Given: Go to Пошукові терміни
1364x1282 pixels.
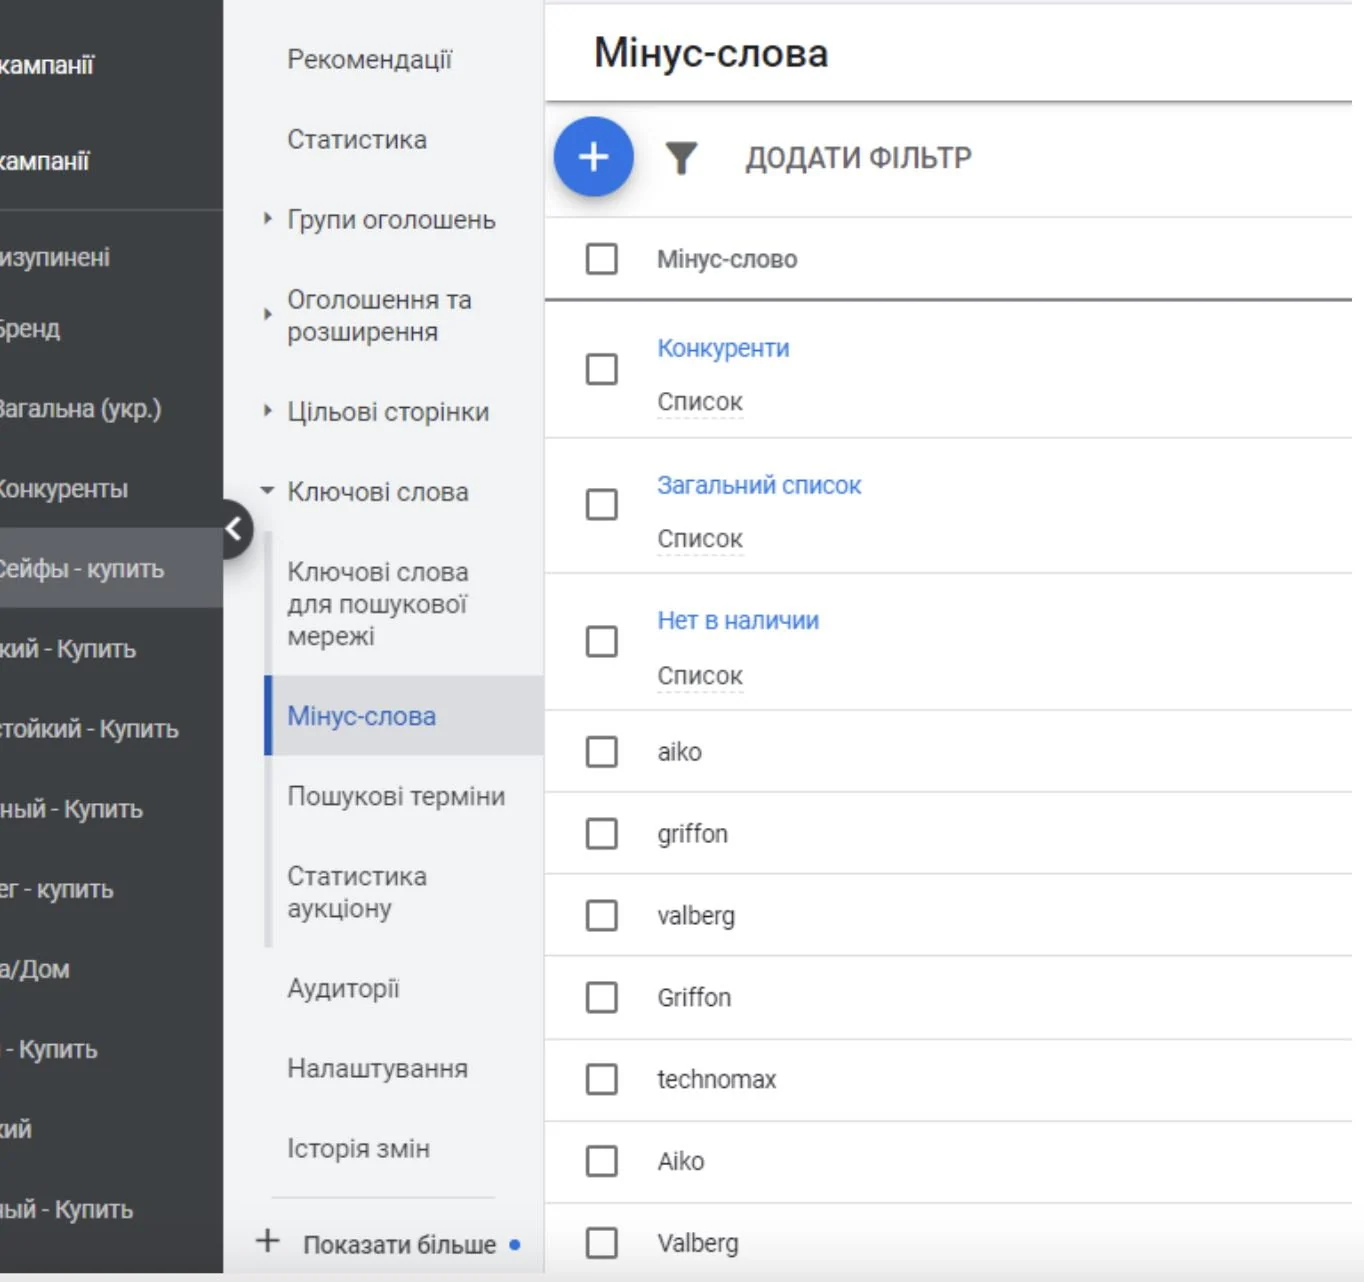Looking at the screenshot, I should [396, 796].
